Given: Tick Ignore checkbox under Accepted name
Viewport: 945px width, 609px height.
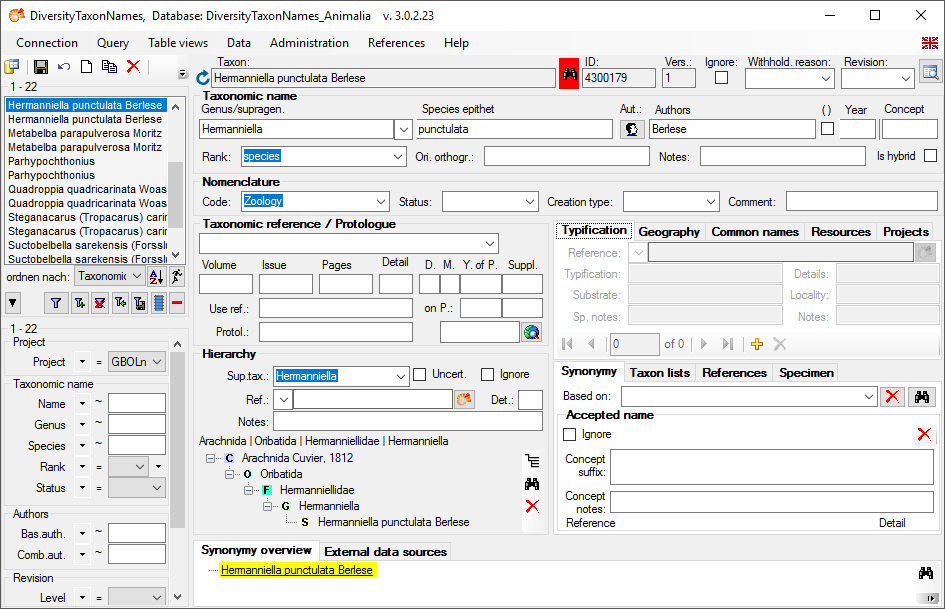Looking at the screenshot, I should coord(570,435).
